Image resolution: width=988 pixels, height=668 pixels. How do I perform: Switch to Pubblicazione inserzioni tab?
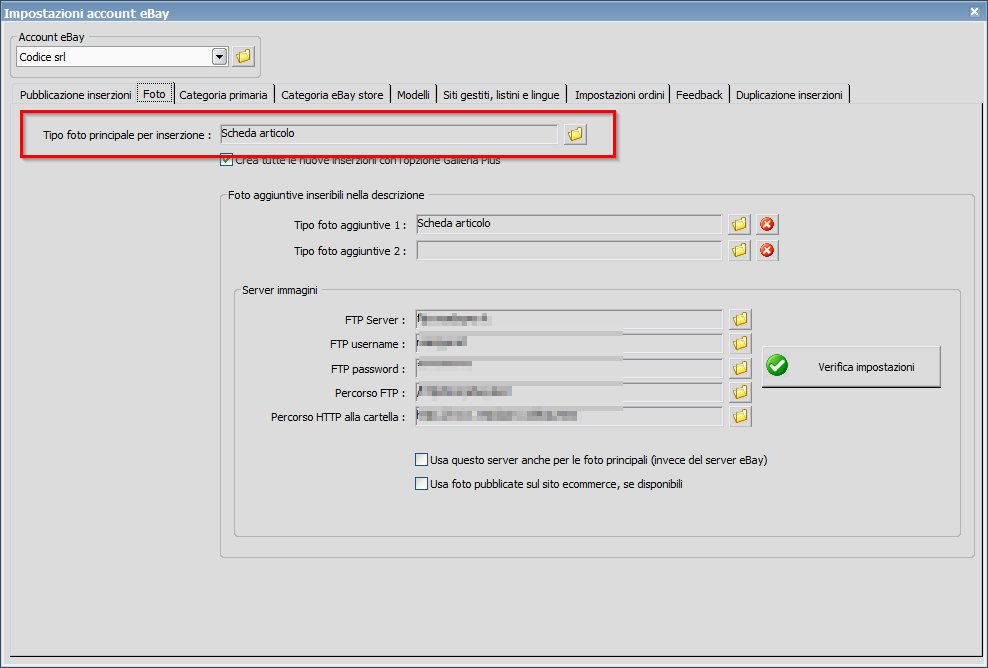pos(76,95)
